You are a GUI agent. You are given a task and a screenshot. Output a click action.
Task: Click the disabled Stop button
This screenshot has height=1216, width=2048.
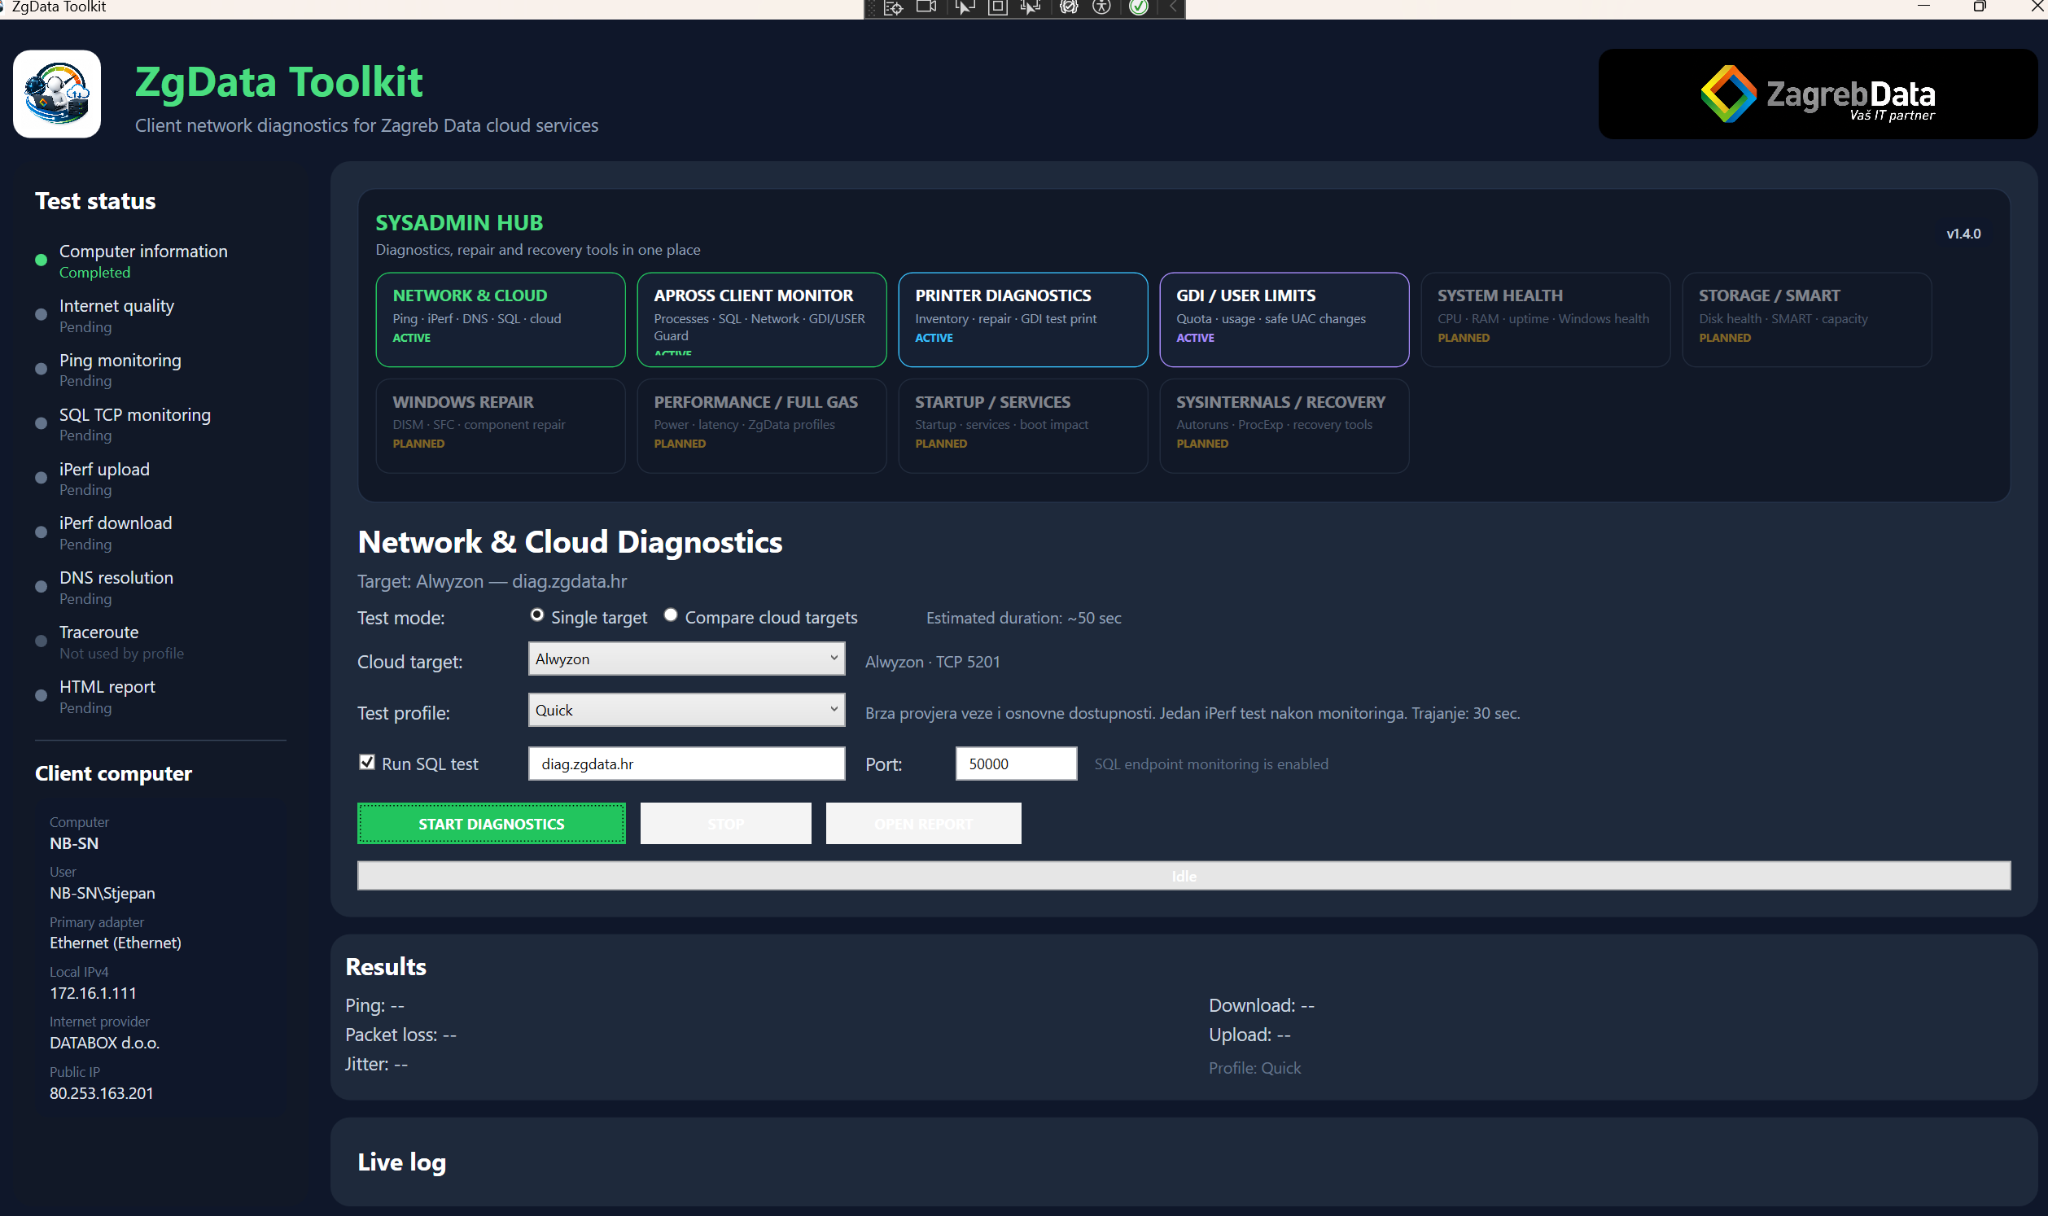[x=726, y=823]
